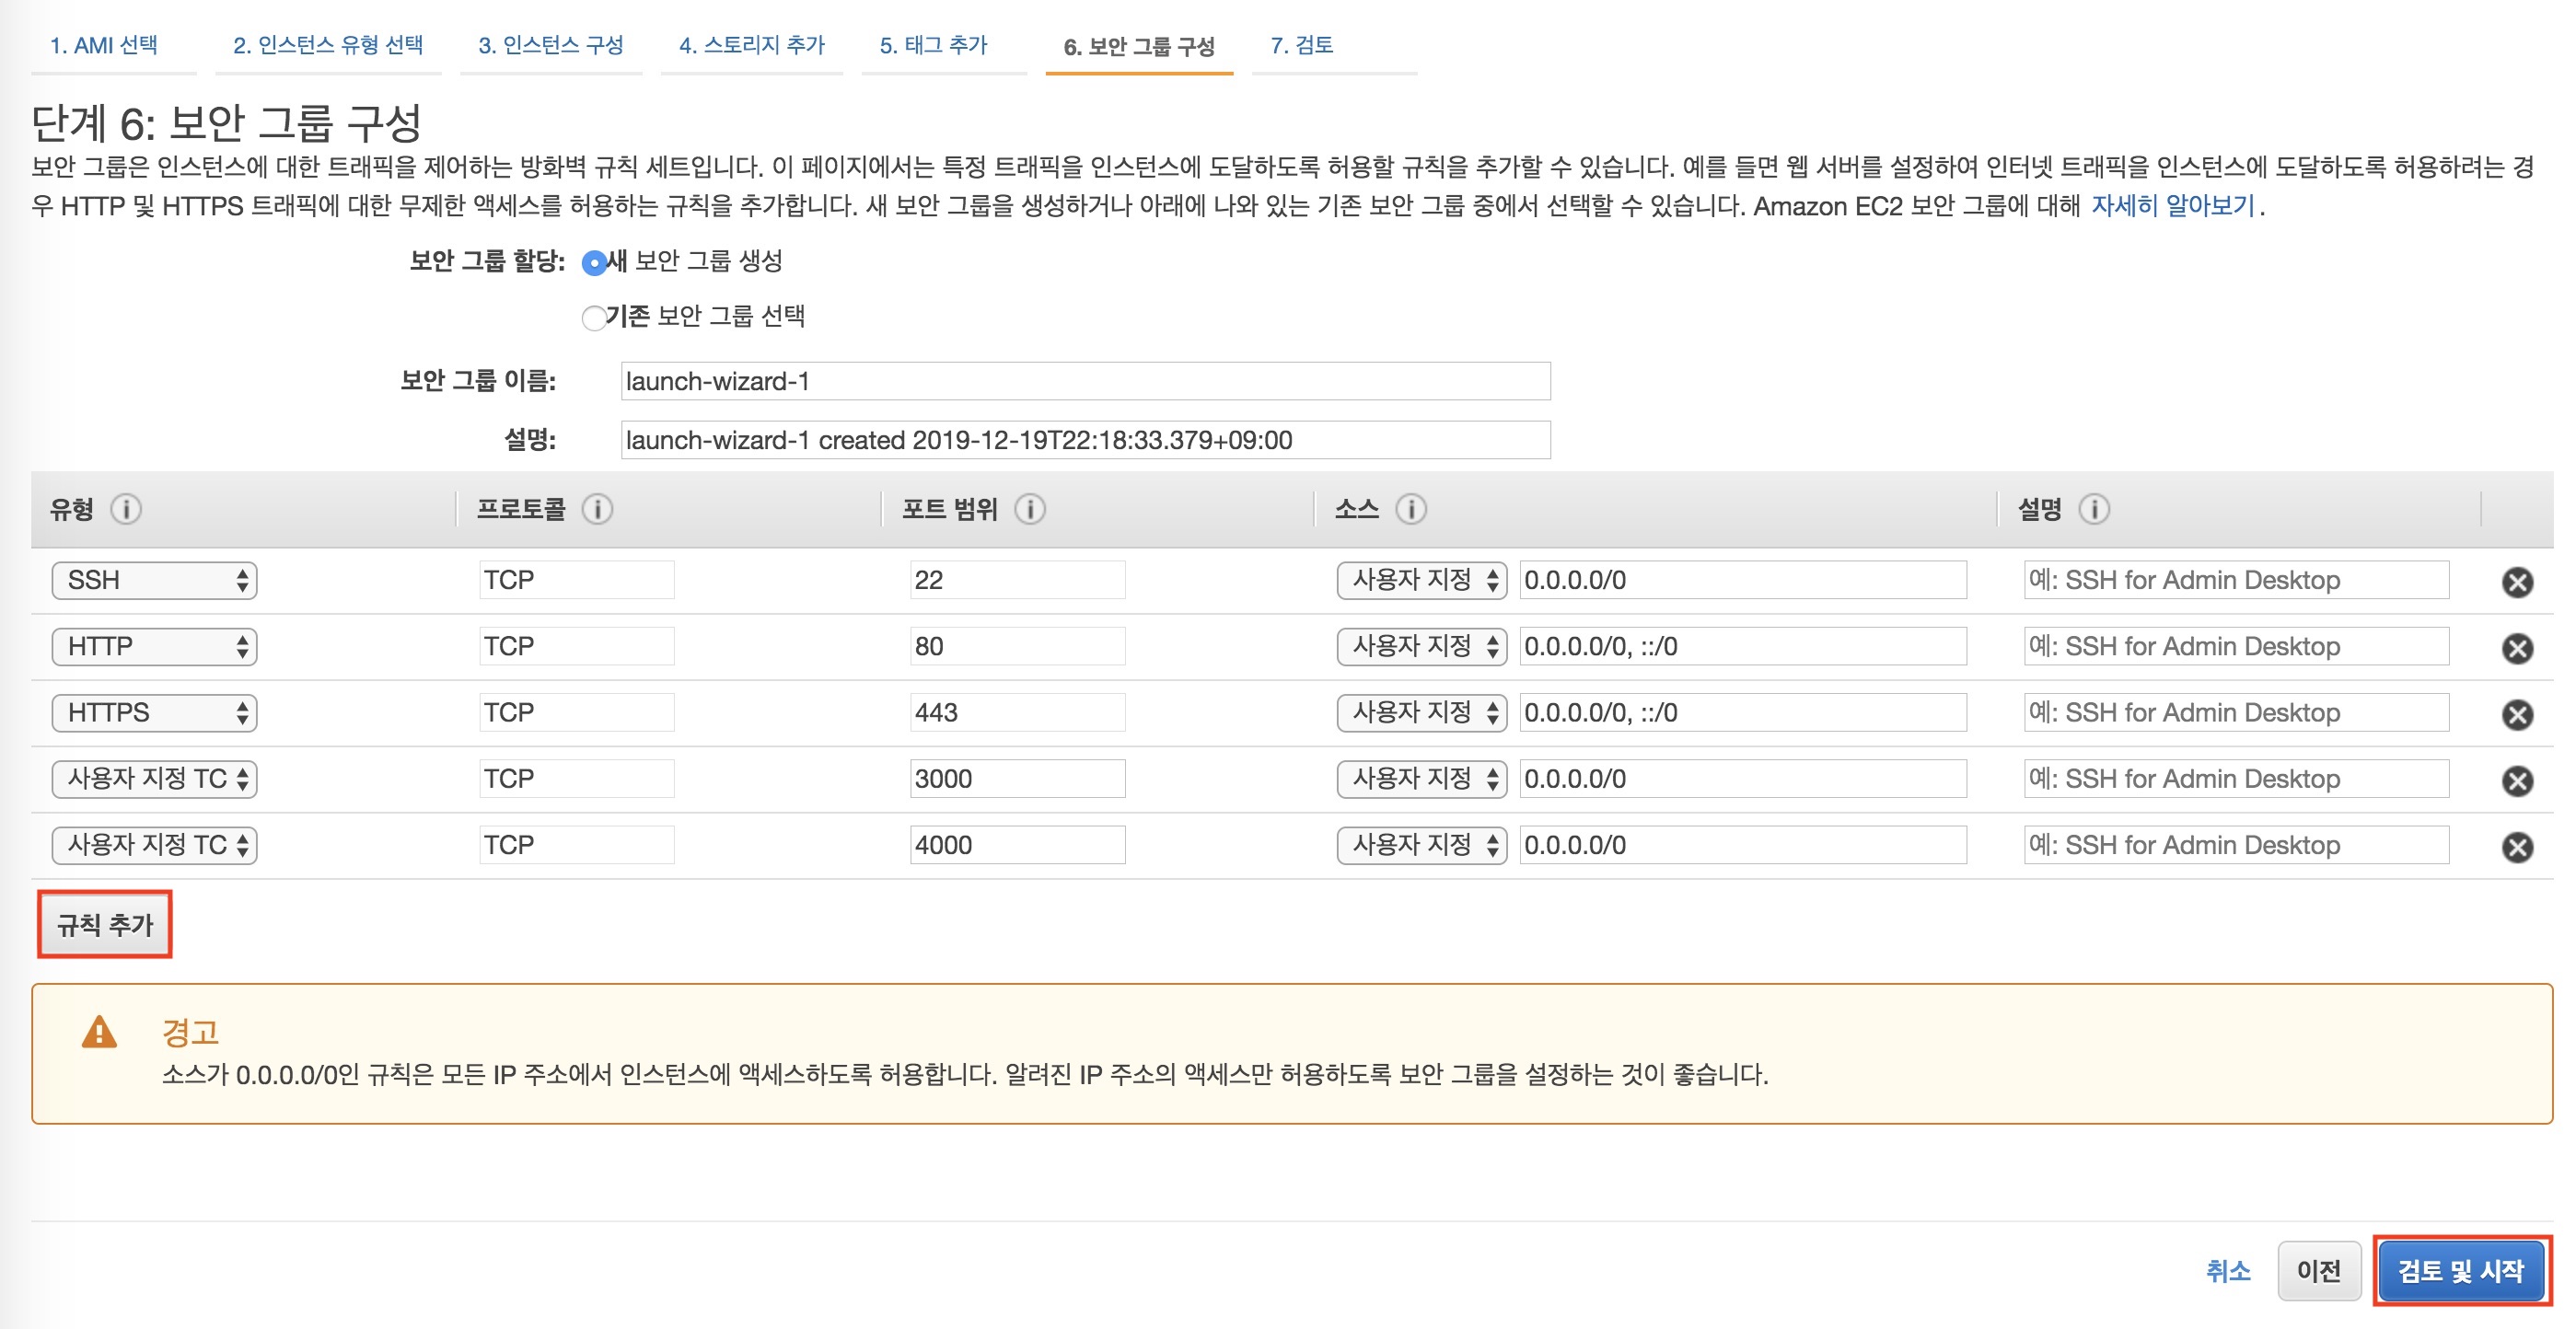Delete the SSH port 22 rule
Viewport: 2576px width, 1329px height.
point(2517,582)
